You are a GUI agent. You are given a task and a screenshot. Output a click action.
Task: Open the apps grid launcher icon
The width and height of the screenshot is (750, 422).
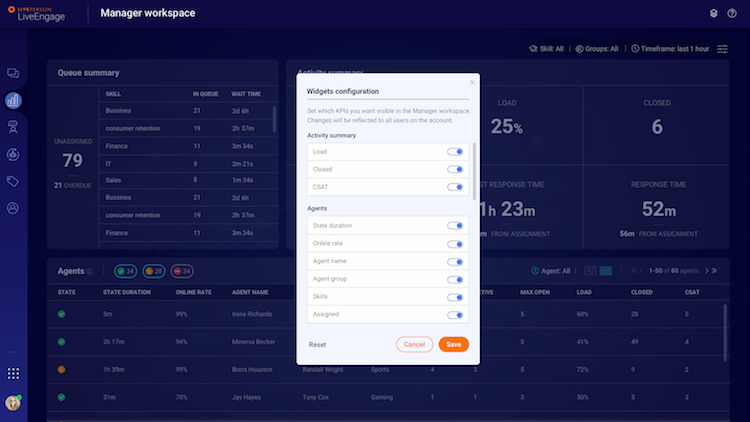pos(13,373)
